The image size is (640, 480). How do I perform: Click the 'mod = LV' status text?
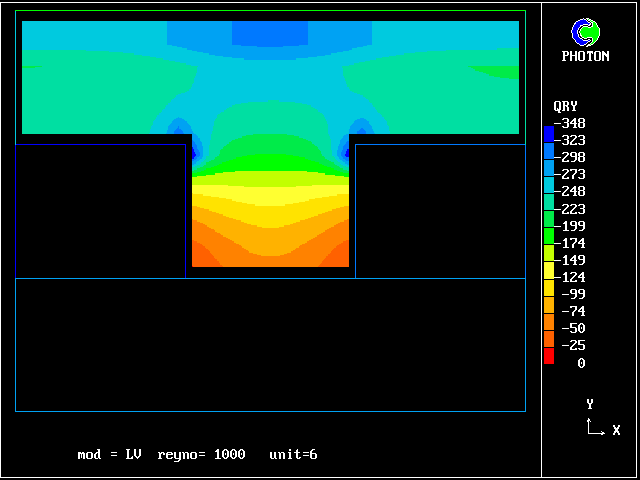[x=109, y=455]
